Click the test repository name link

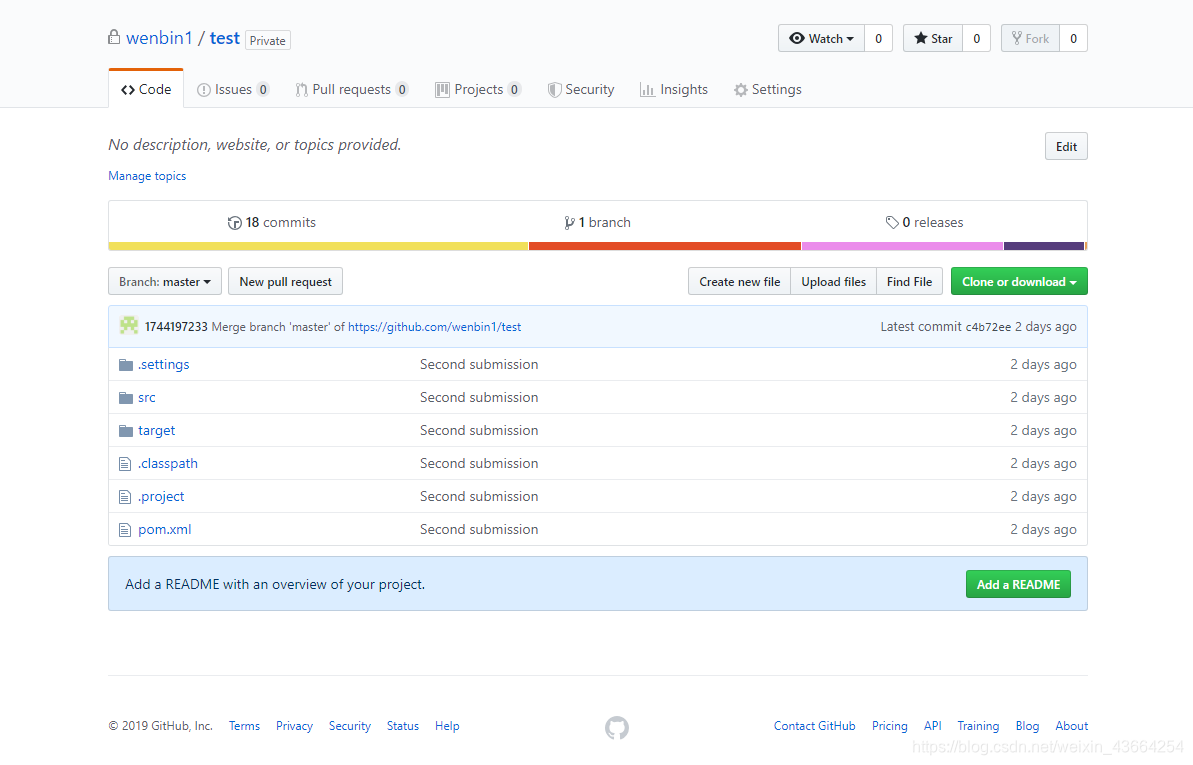(x=224, y=38)
